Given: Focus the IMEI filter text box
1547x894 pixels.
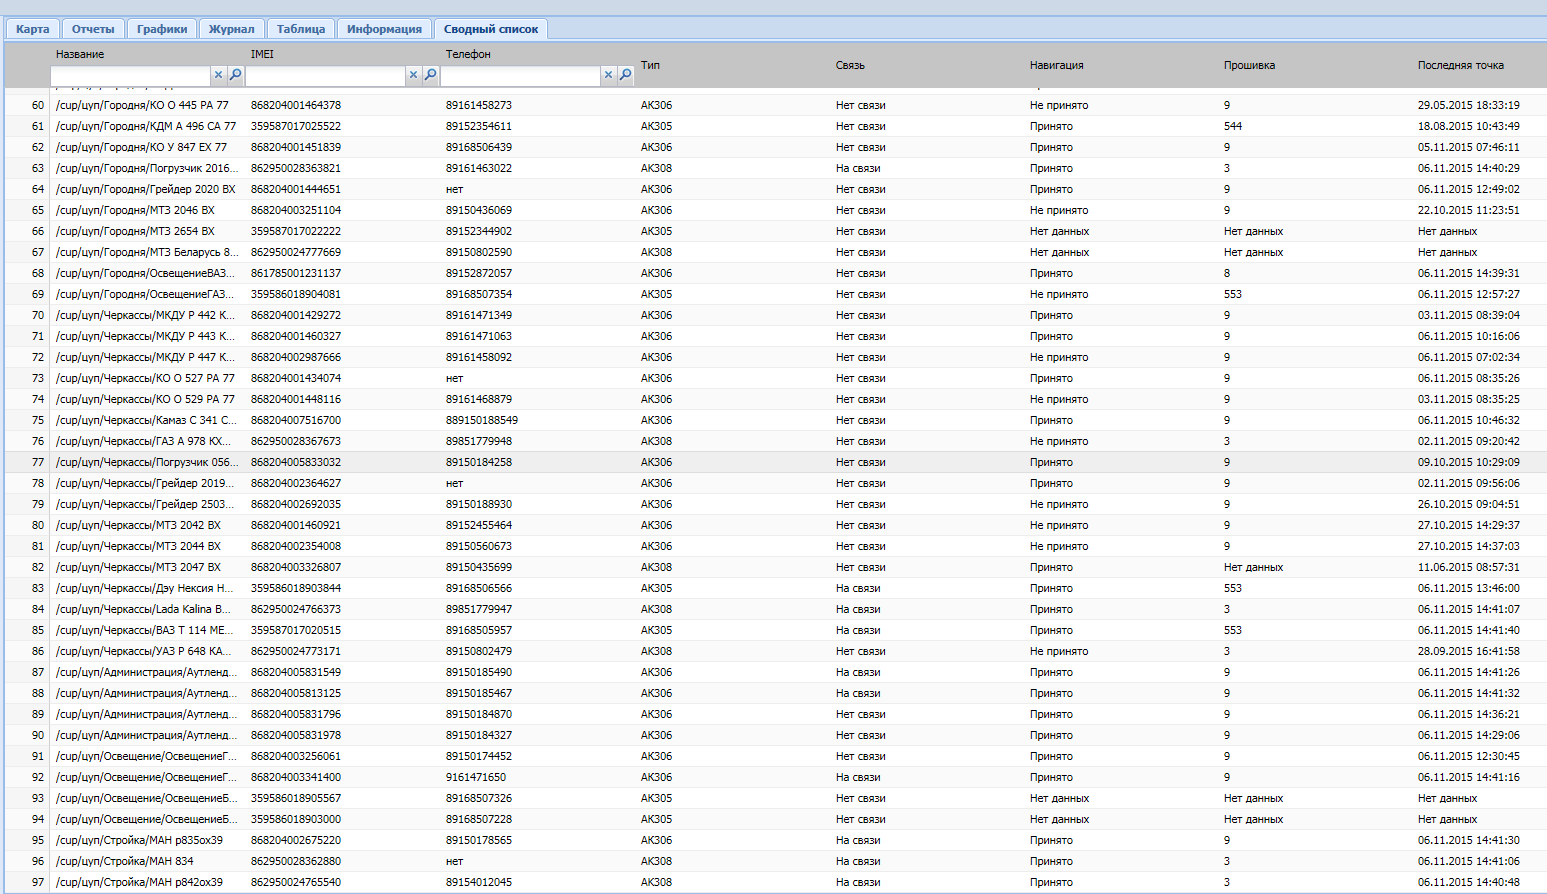Looking at the screenshot, I should point(325,76).
